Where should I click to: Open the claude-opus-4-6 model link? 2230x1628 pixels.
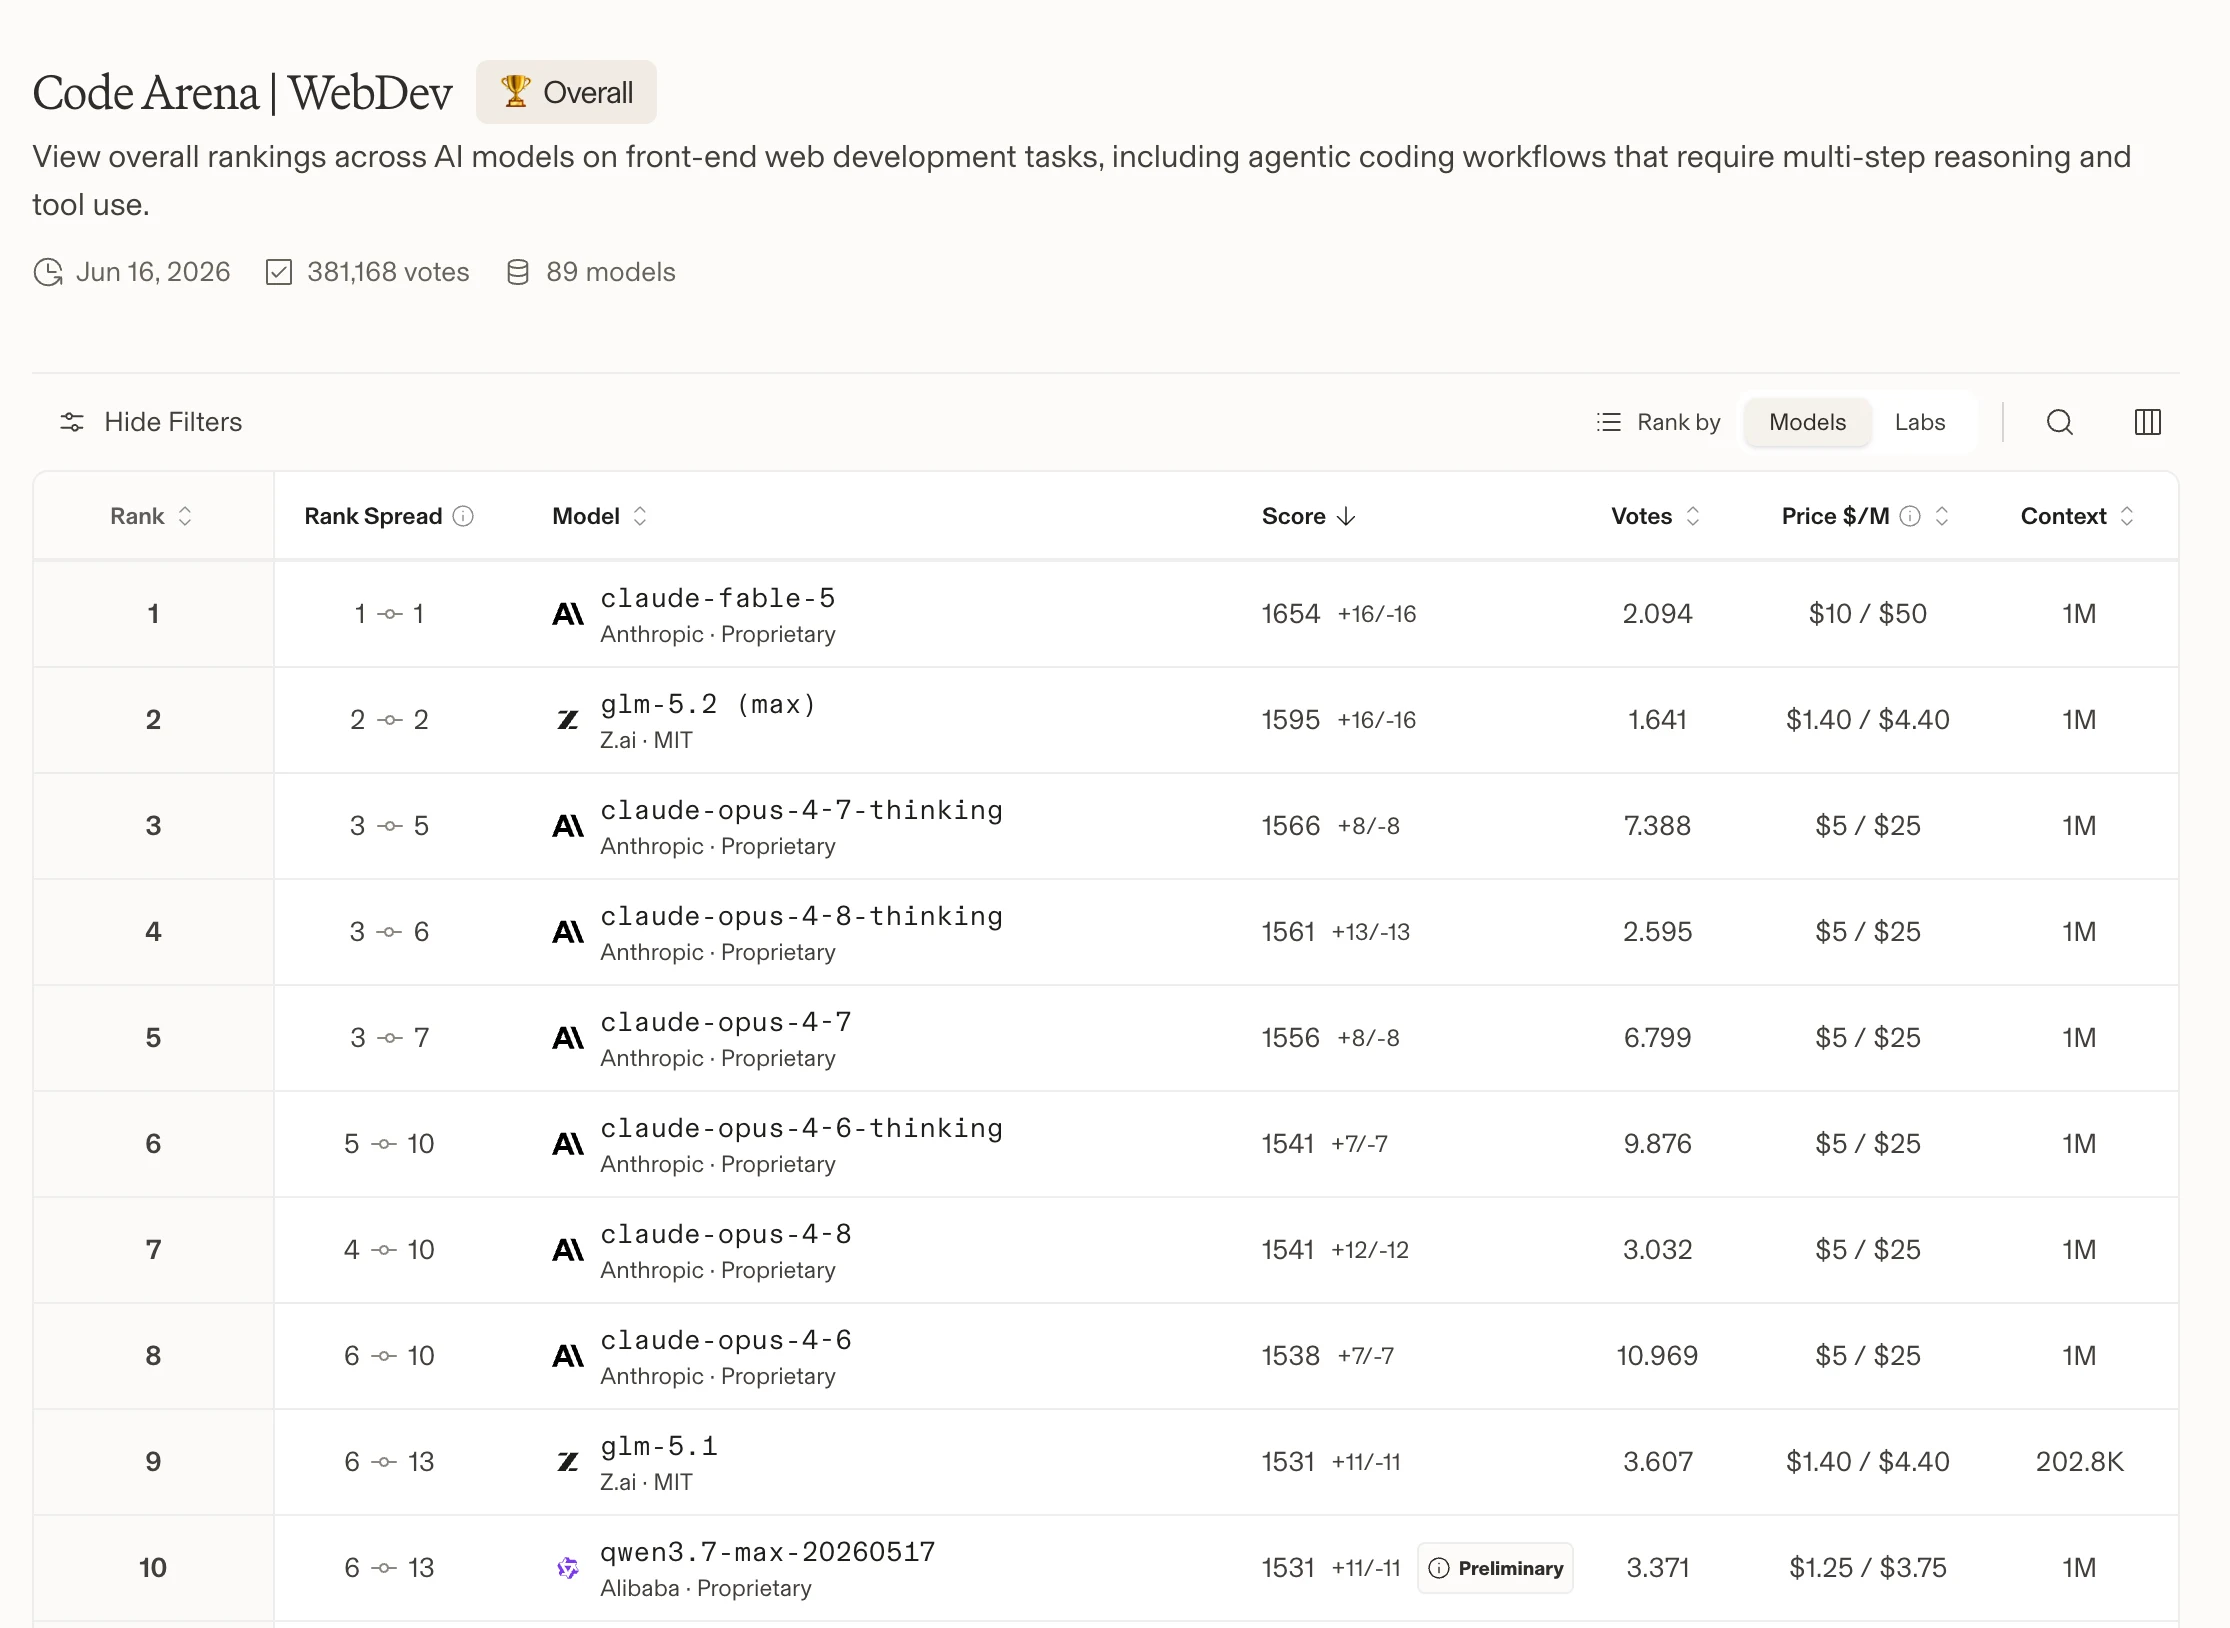(726, 1340)
